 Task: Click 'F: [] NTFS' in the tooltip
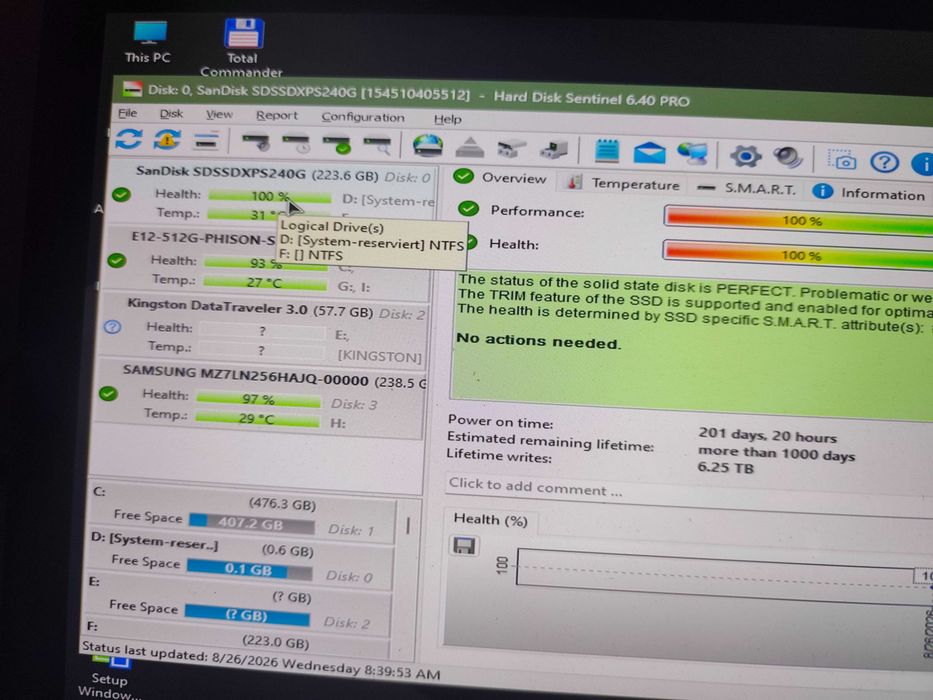point(311,255)
